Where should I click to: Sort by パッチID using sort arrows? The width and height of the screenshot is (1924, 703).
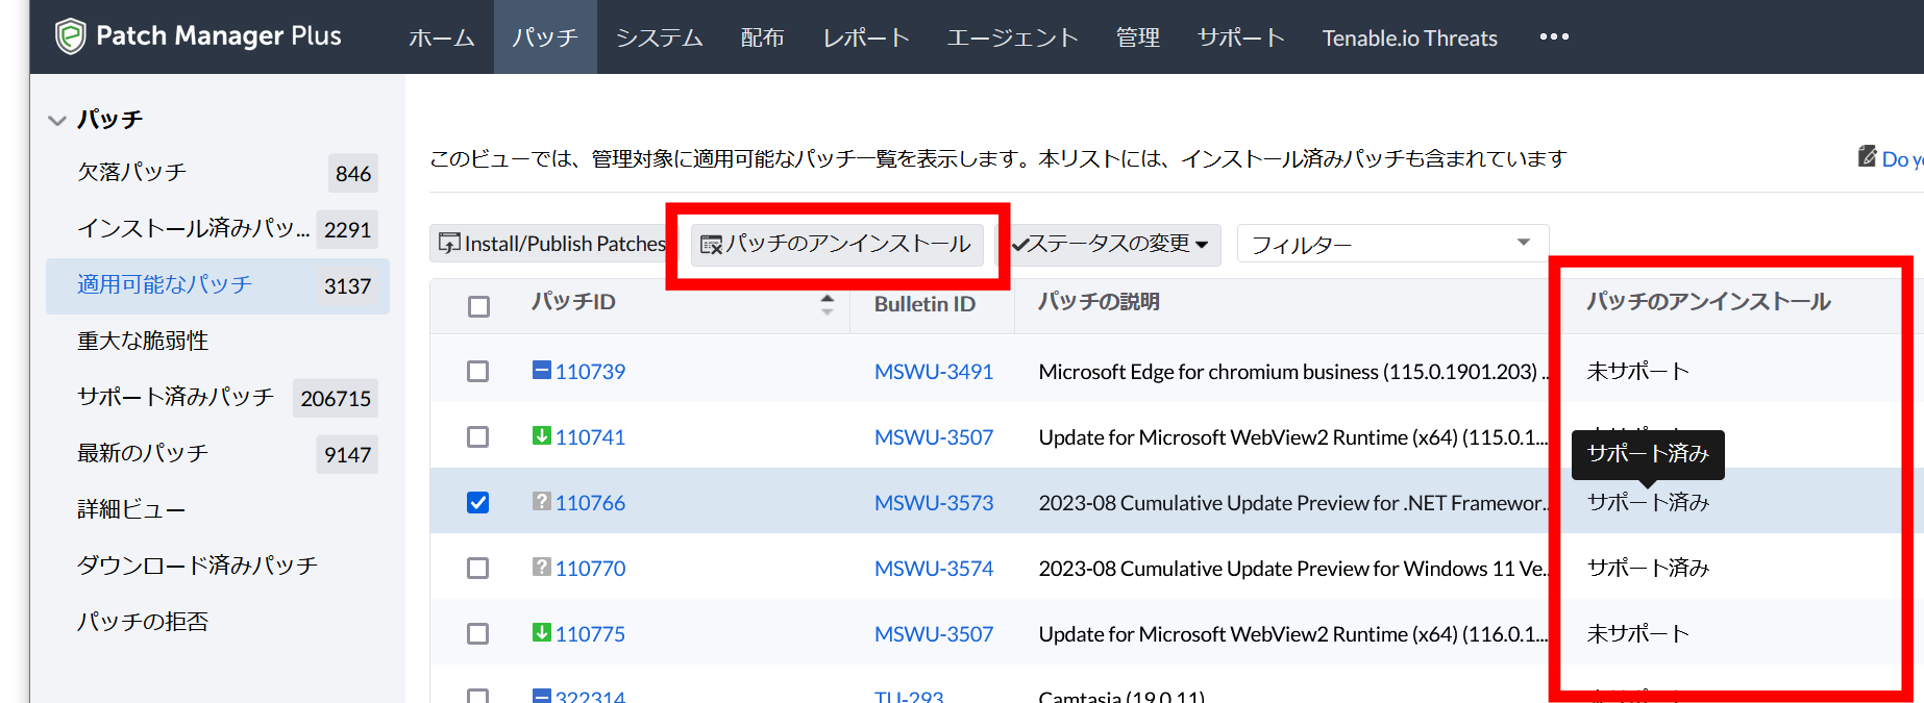point(826,304)
